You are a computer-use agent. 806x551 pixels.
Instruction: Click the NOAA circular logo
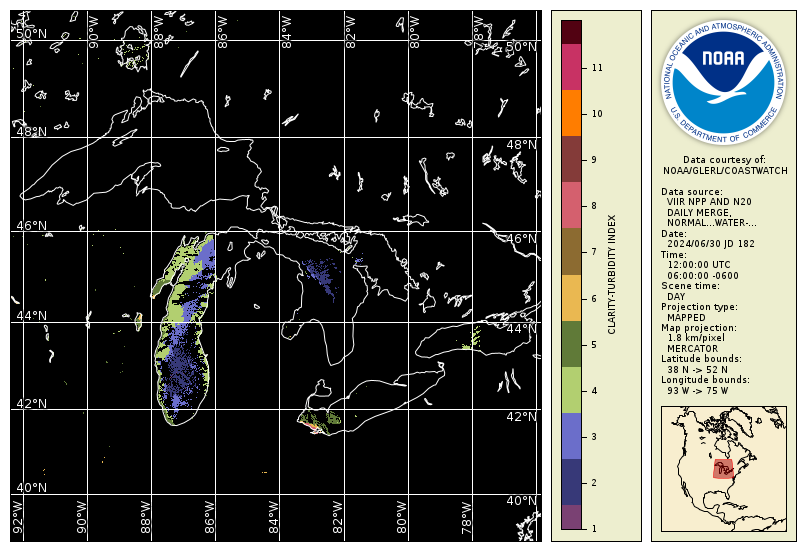pyautogui.click(x=724, y=82)
